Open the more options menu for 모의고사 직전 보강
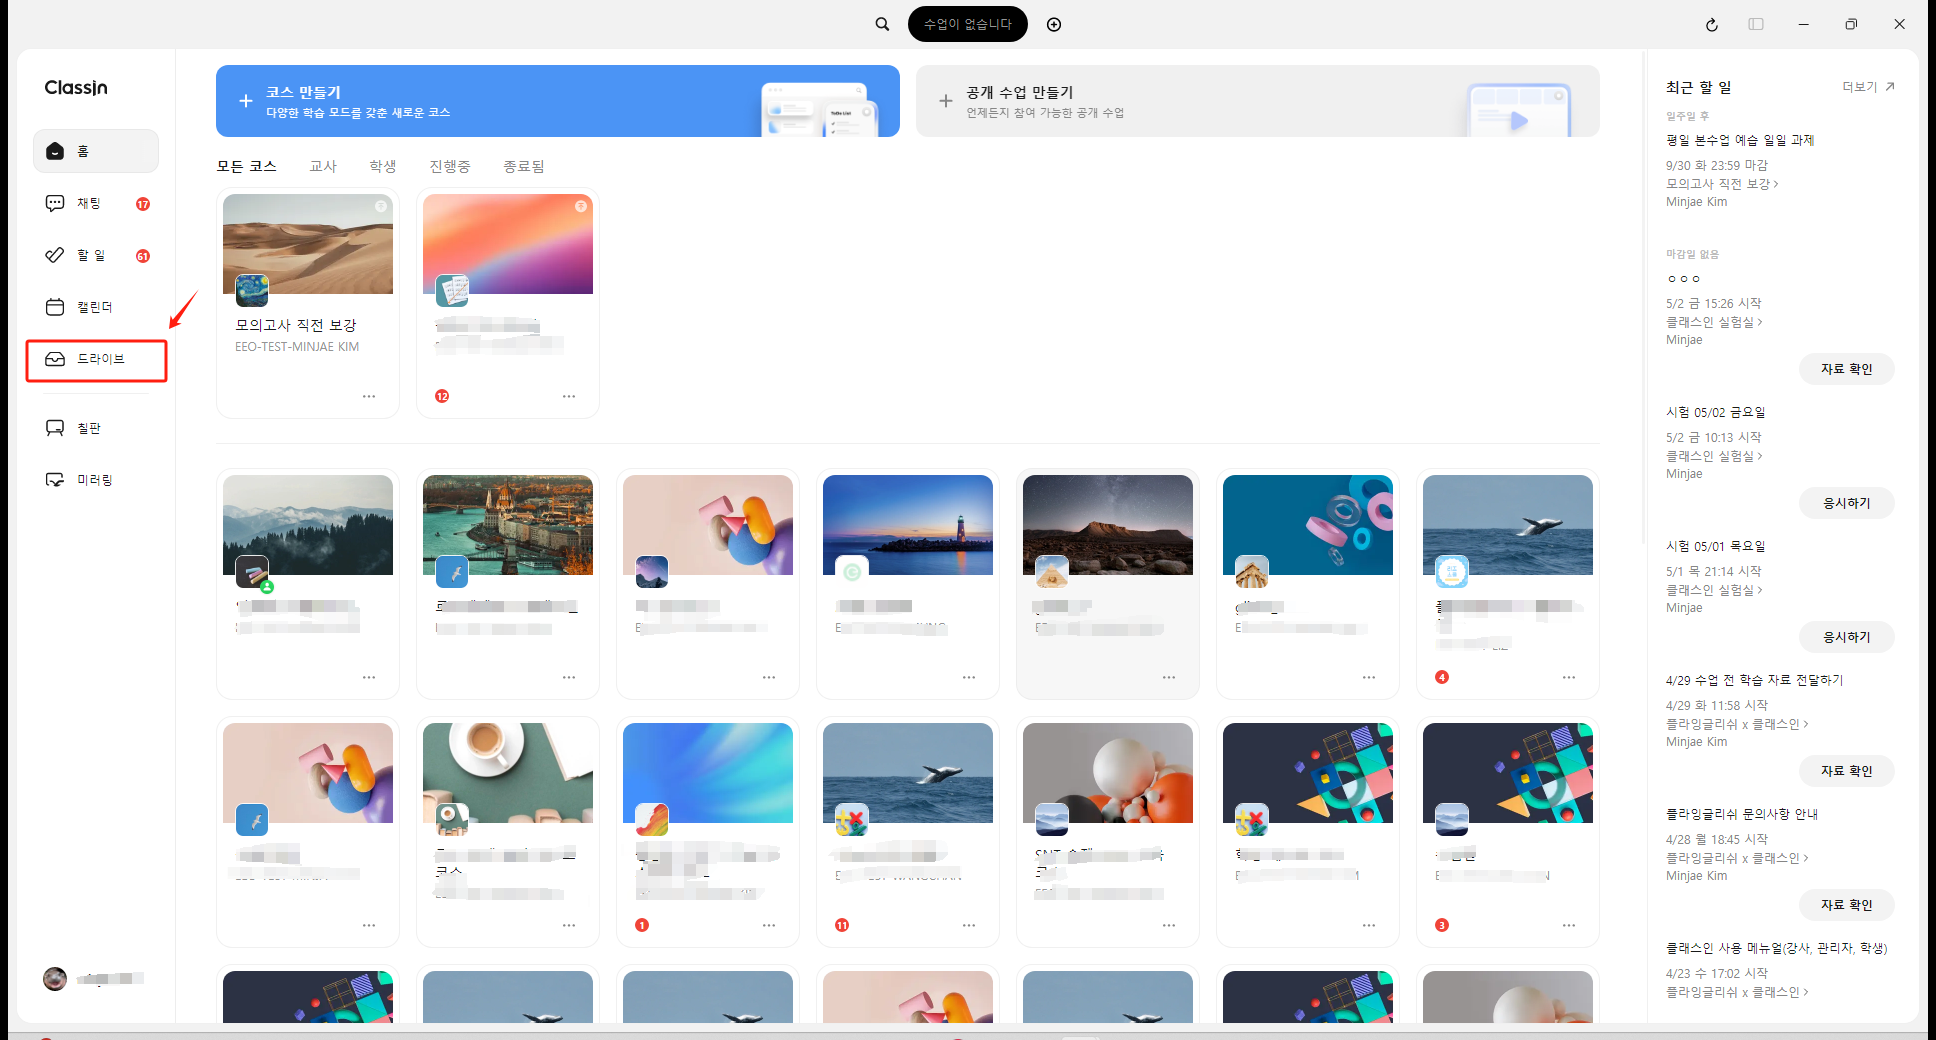The width and height of the screenshot is (1936, 1040). (x=369, y=396)
